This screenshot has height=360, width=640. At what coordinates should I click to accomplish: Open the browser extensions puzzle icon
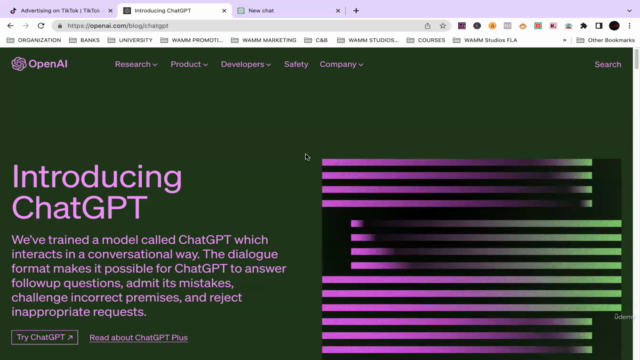point(584,26)
